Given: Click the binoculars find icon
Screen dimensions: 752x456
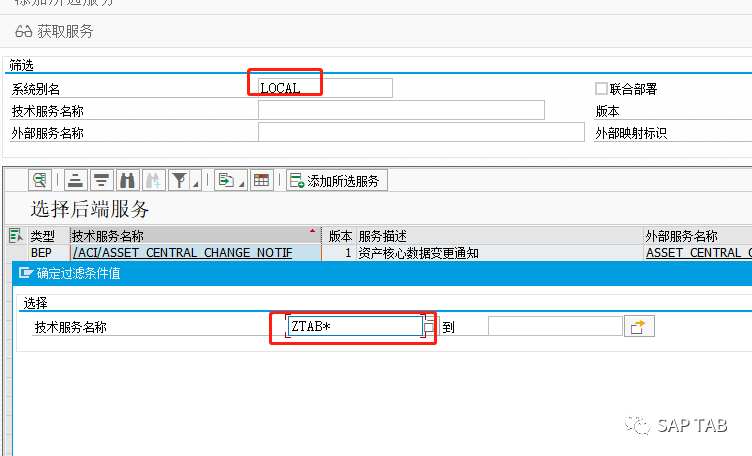Looking at the screenshot, I should pyautogui.click(x=127, y=181).
